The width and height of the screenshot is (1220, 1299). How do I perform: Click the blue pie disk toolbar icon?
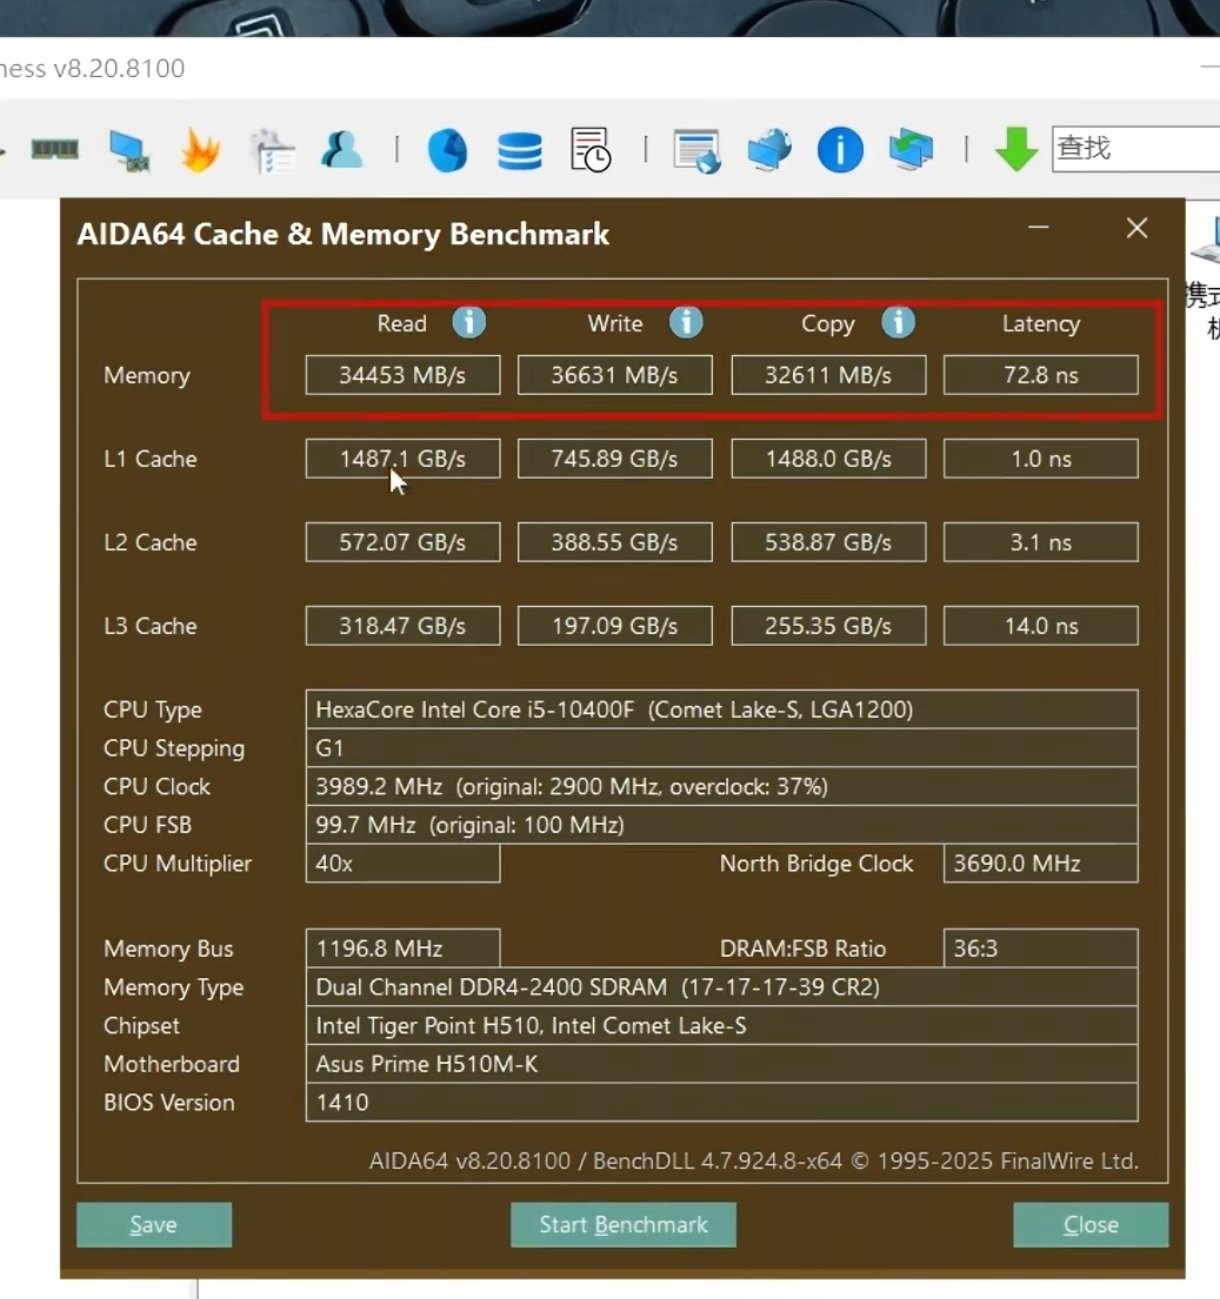click(447, 151)
